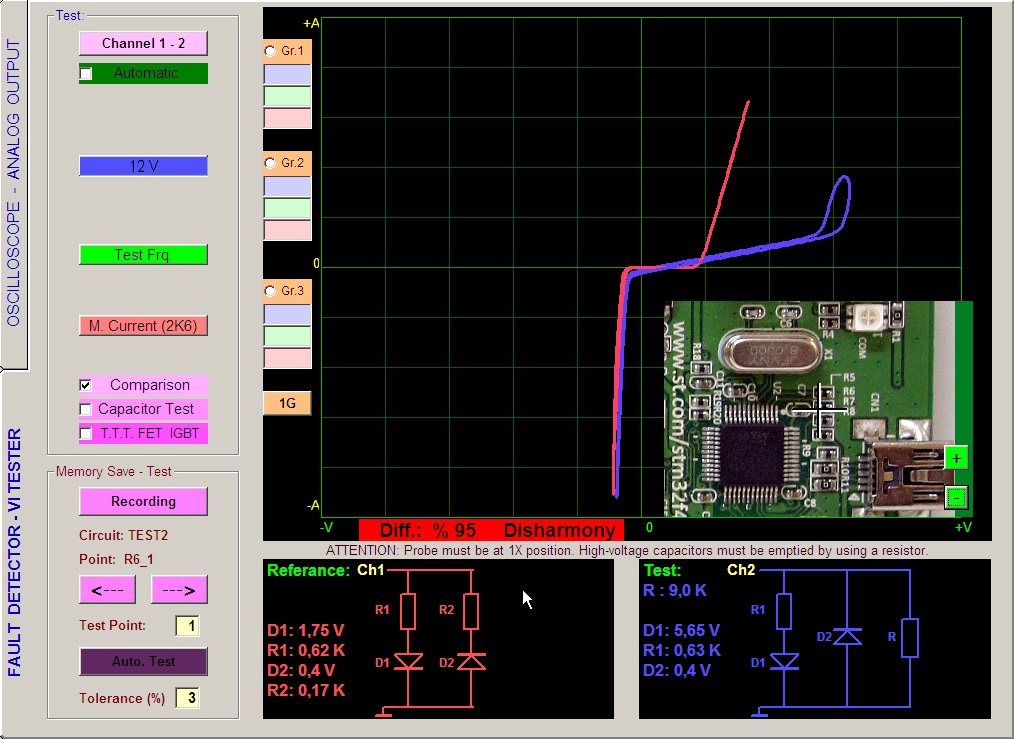
Task: Open the Fault Detector - VI Tester tab
Action: click(14, 552)
